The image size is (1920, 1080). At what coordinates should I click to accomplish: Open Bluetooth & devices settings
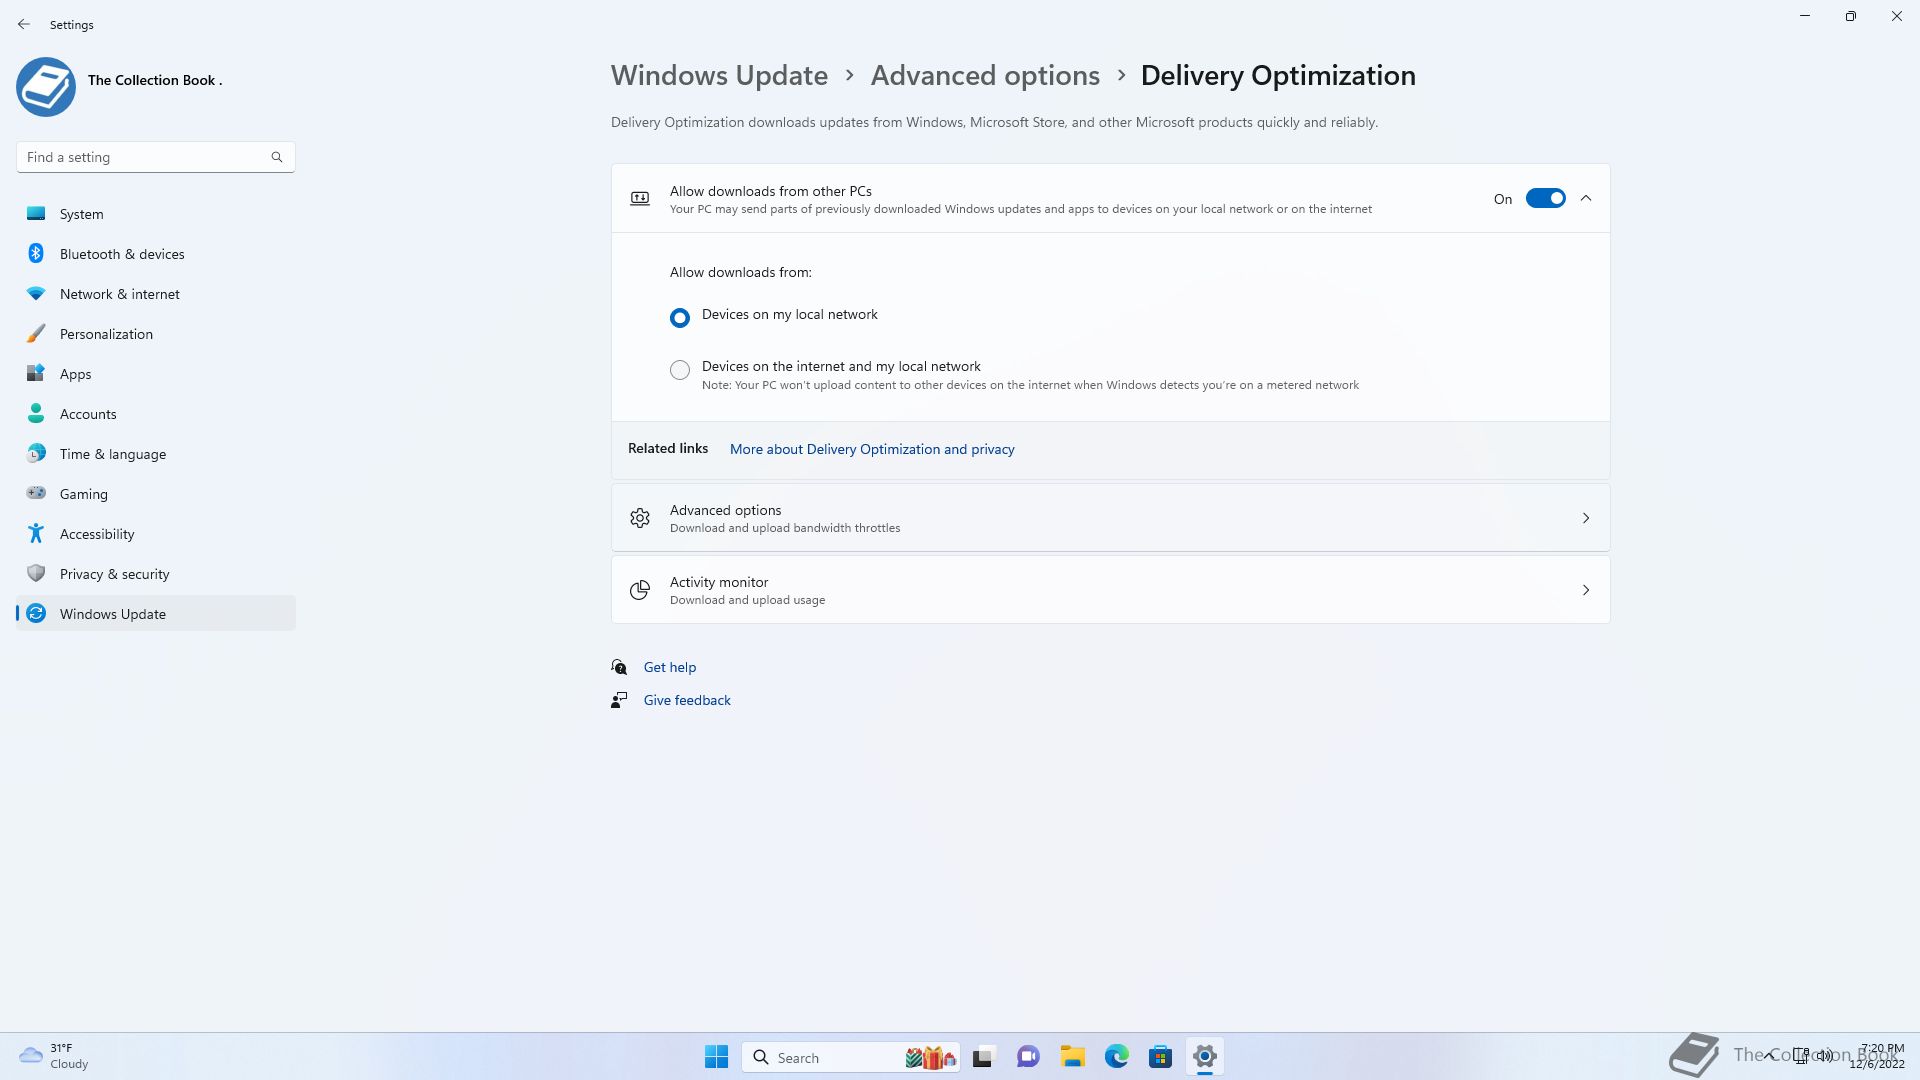pyautogui.click(x=155, y=254)
